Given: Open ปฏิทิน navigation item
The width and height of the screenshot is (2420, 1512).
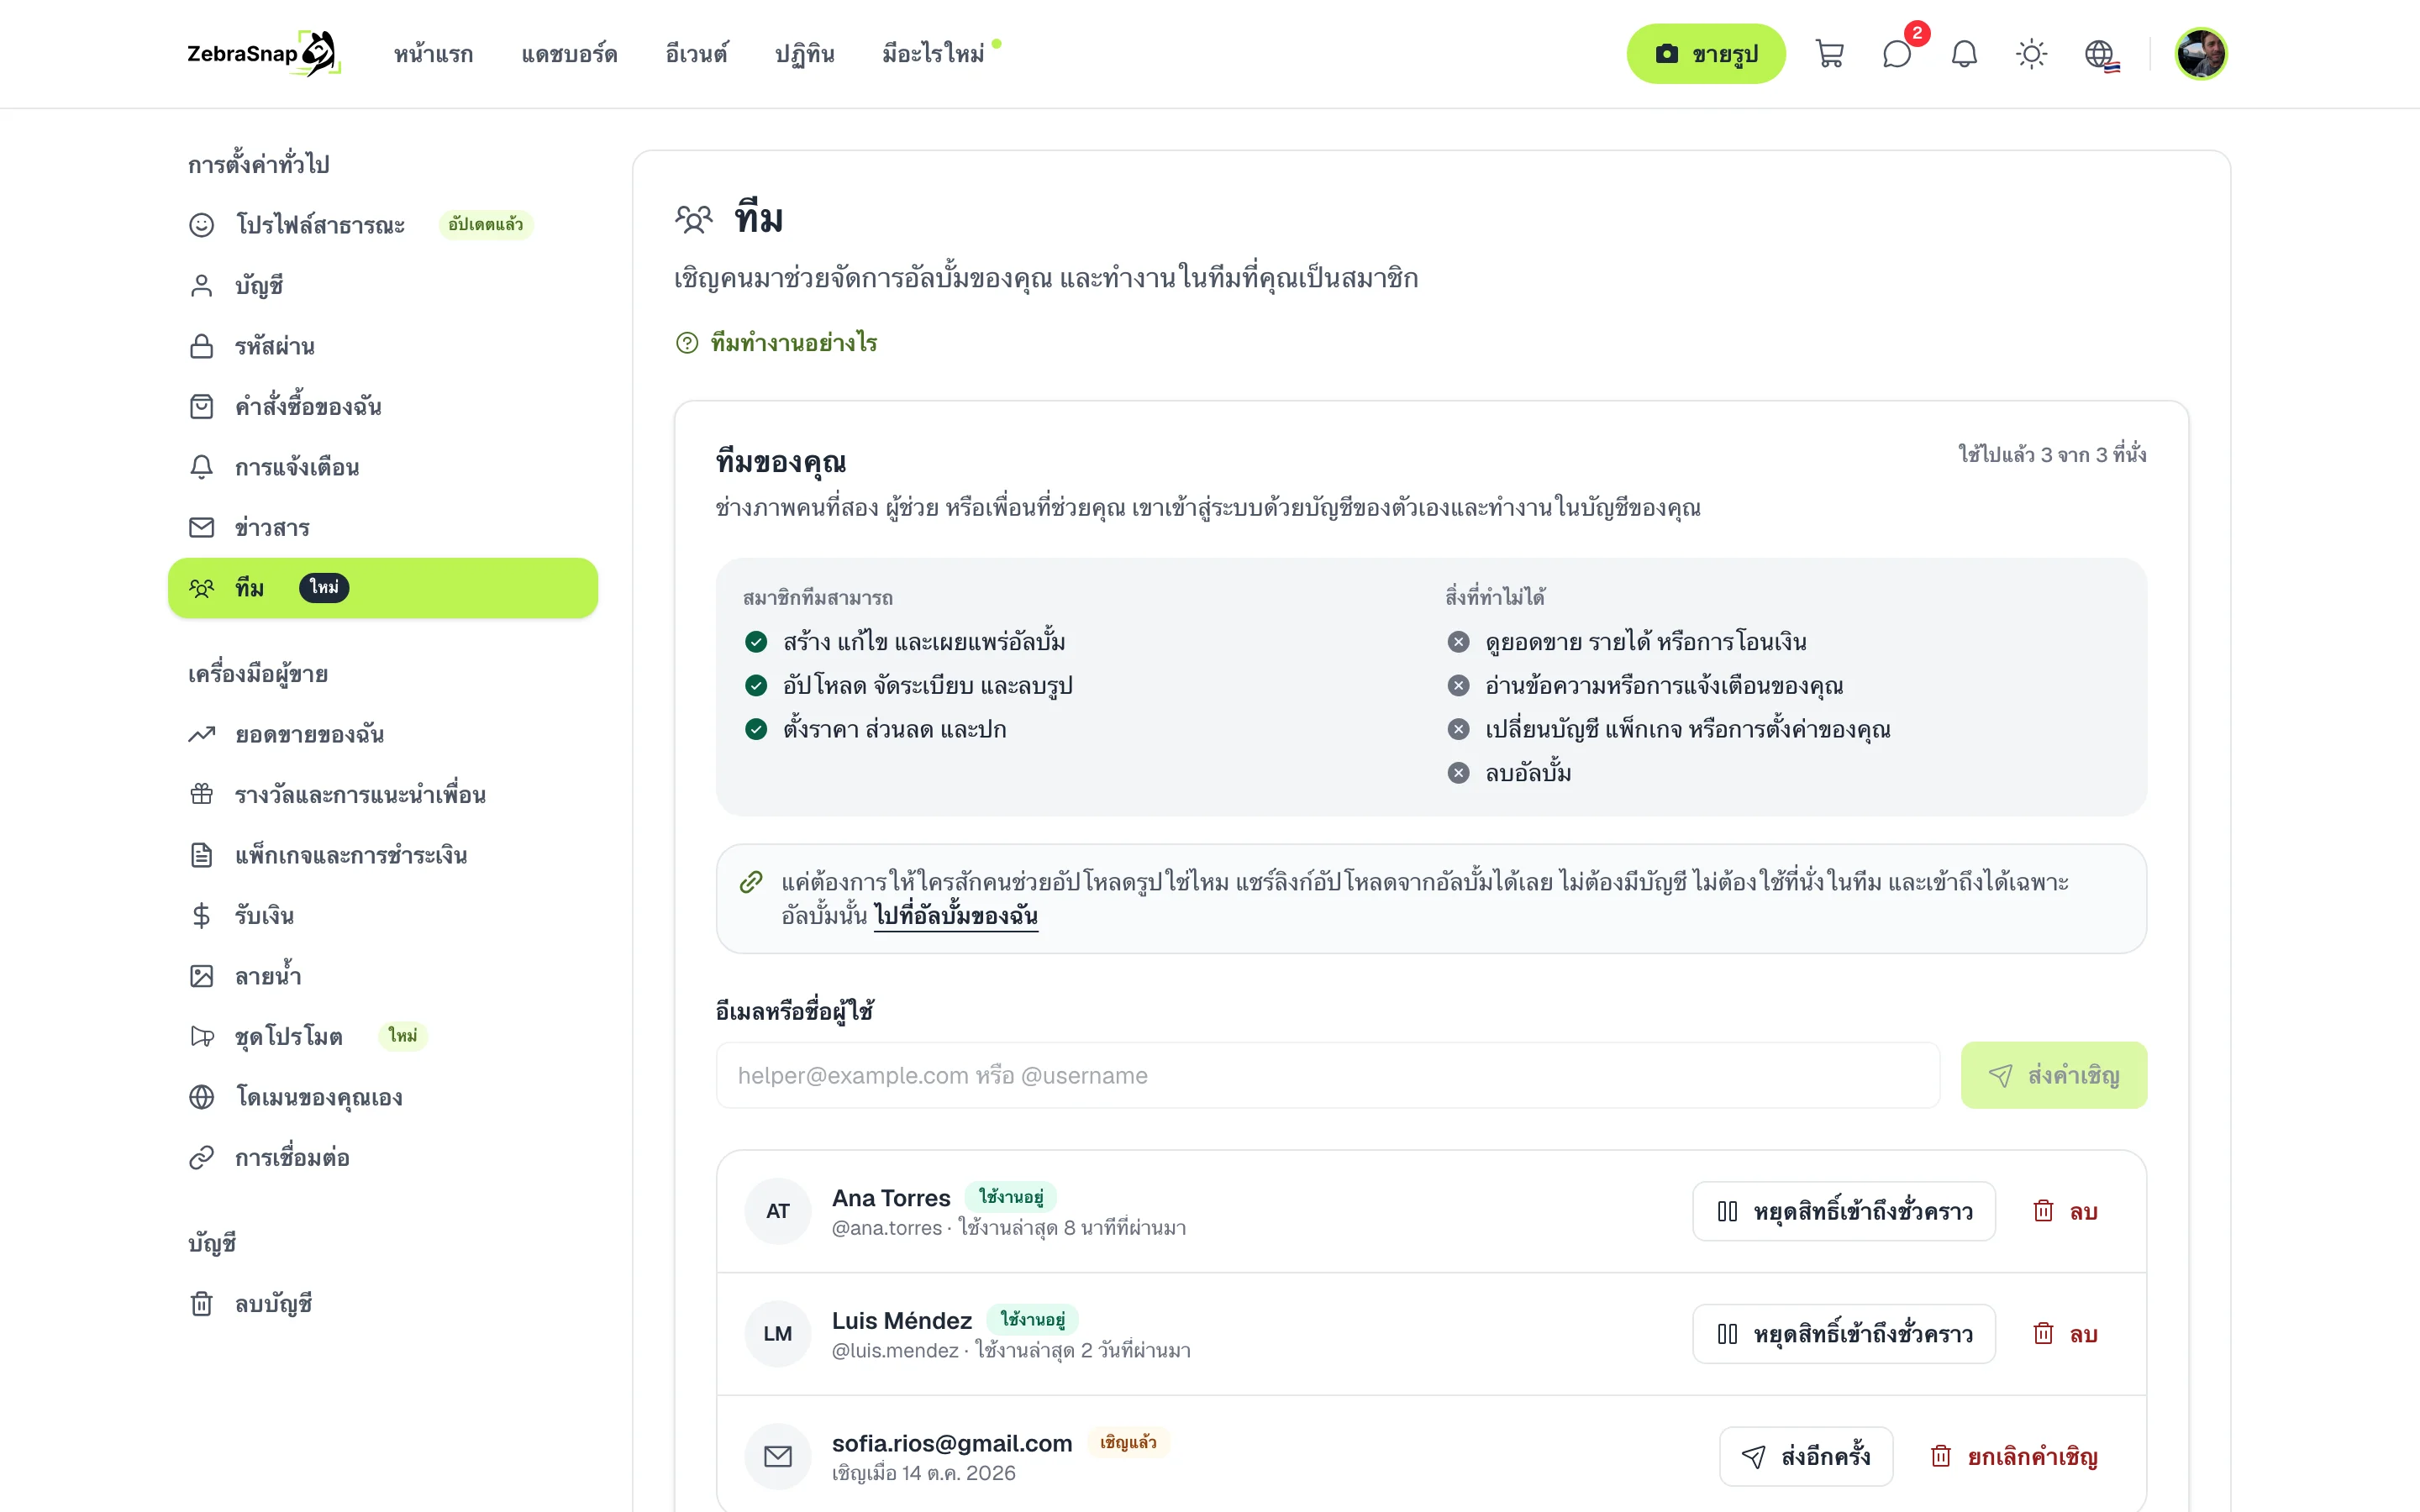Looking at the screenshot, I should tap(804, 54).
